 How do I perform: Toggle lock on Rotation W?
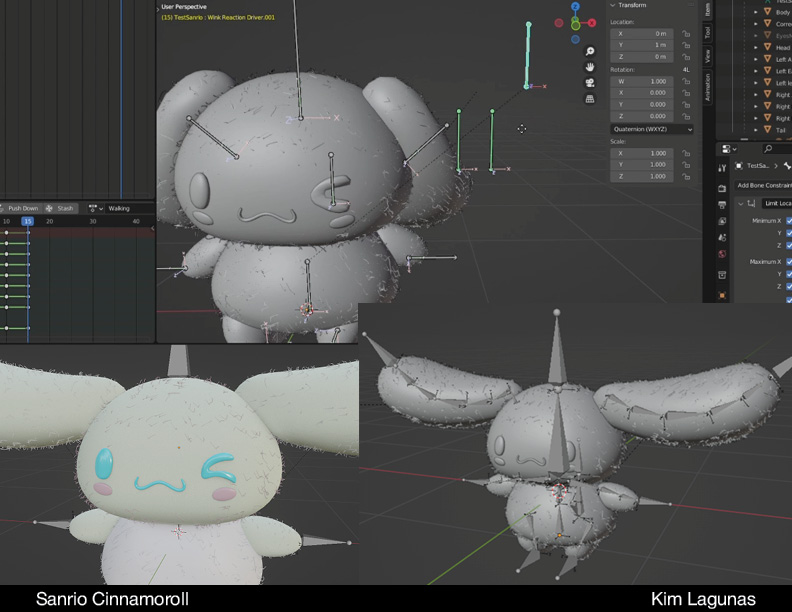tap(685, 81)
